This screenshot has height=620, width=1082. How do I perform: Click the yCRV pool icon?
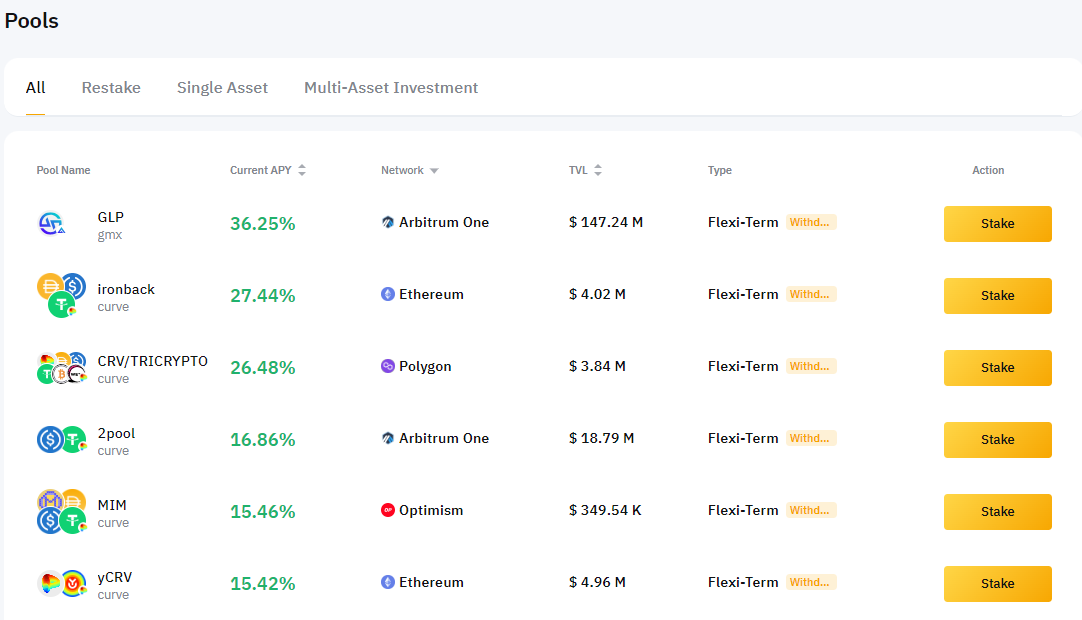(61, 584)
